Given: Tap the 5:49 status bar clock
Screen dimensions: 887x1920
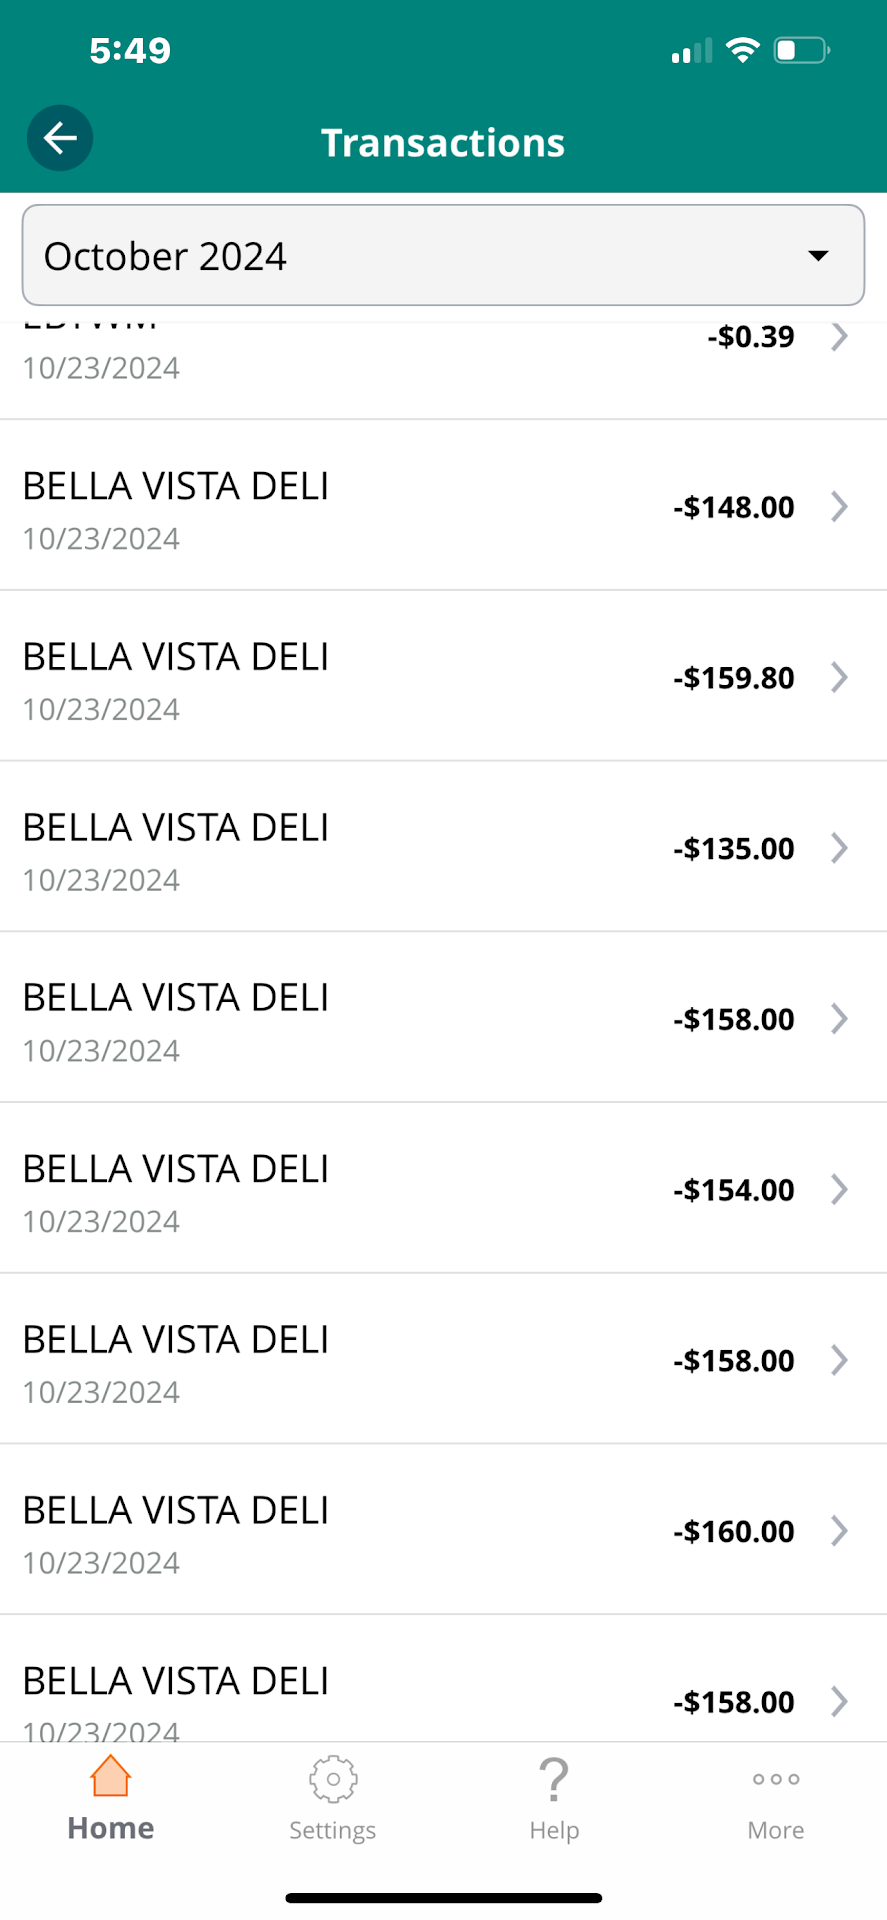Looking at the screenshot, I should coord(130,50).
